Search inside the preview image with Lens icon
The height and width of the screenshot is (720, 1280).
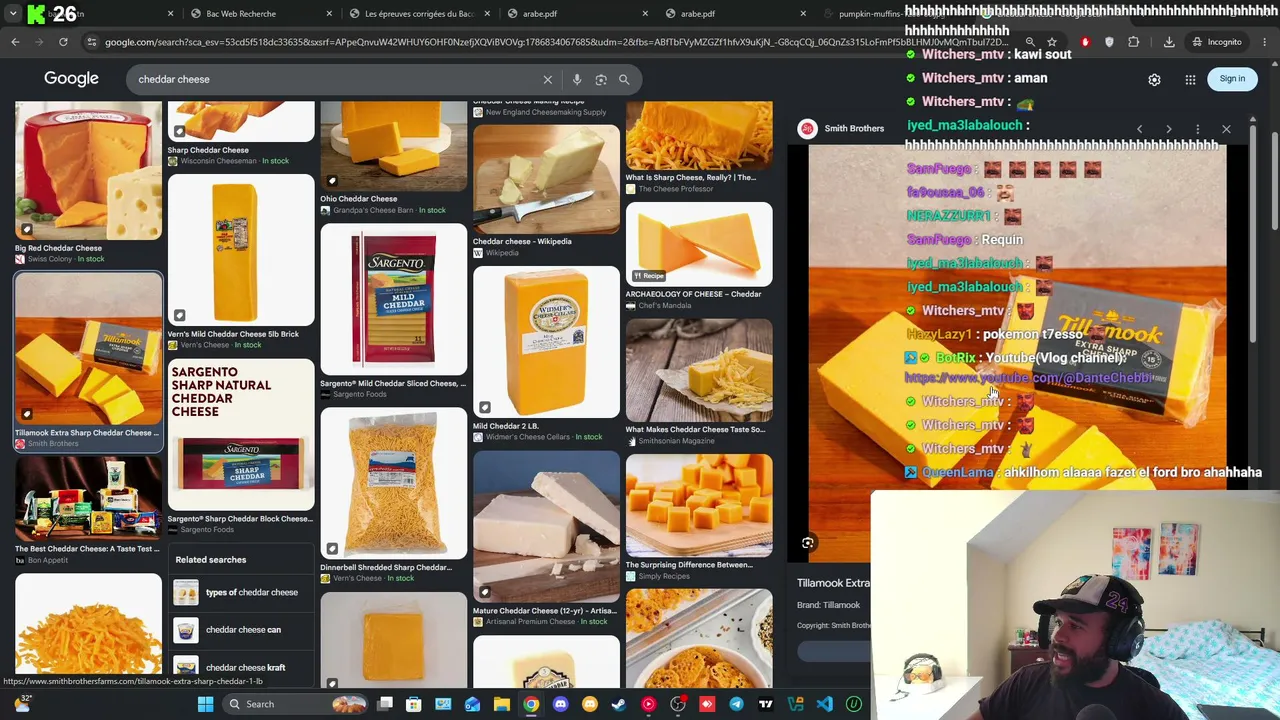808,543
